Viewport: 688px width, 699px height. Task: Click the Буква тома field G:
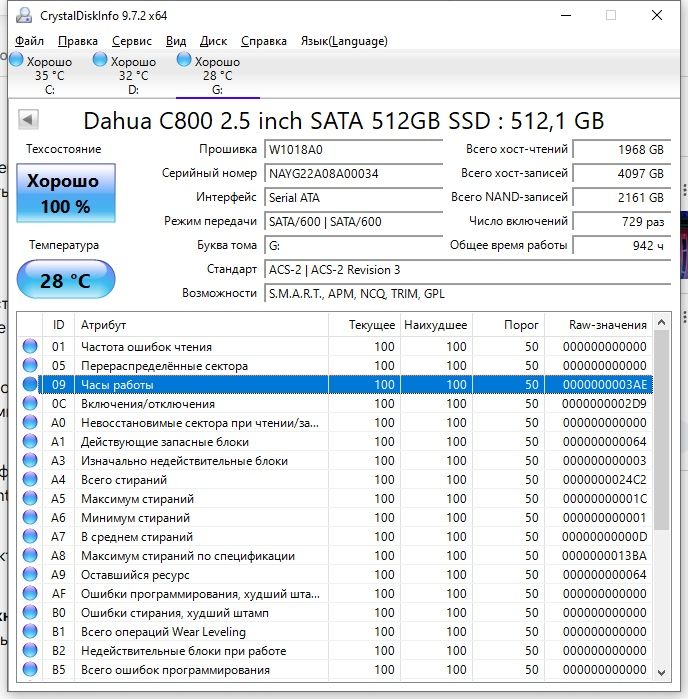pos(353,246)
